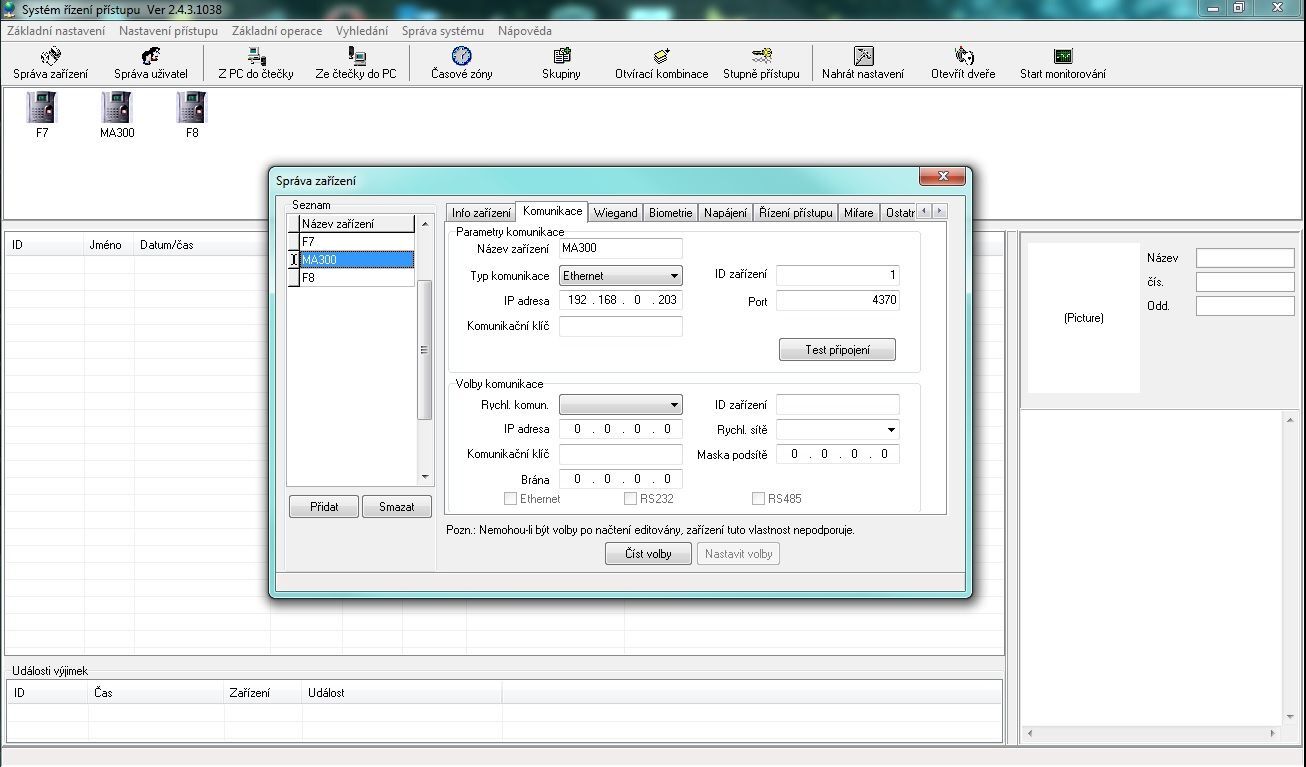Select F8 in device list
This screenshot has width=1306, height=767.
point(357,278)
